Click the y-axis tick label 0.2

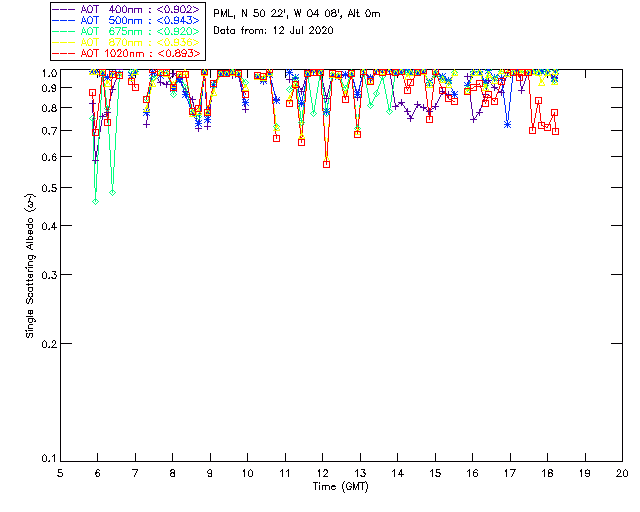click(x=49, y=344)
